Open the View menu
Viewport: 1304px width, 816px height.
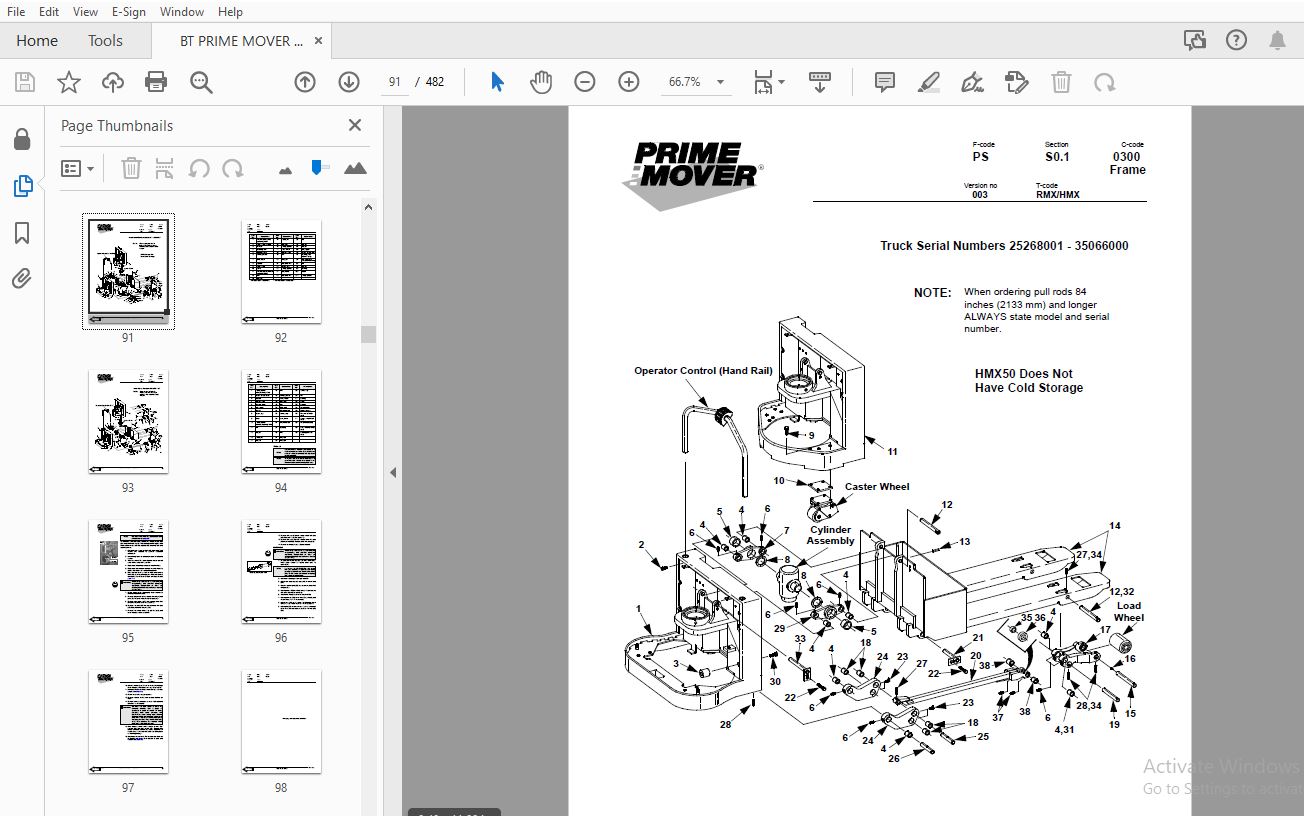click(x=85, y=11)
